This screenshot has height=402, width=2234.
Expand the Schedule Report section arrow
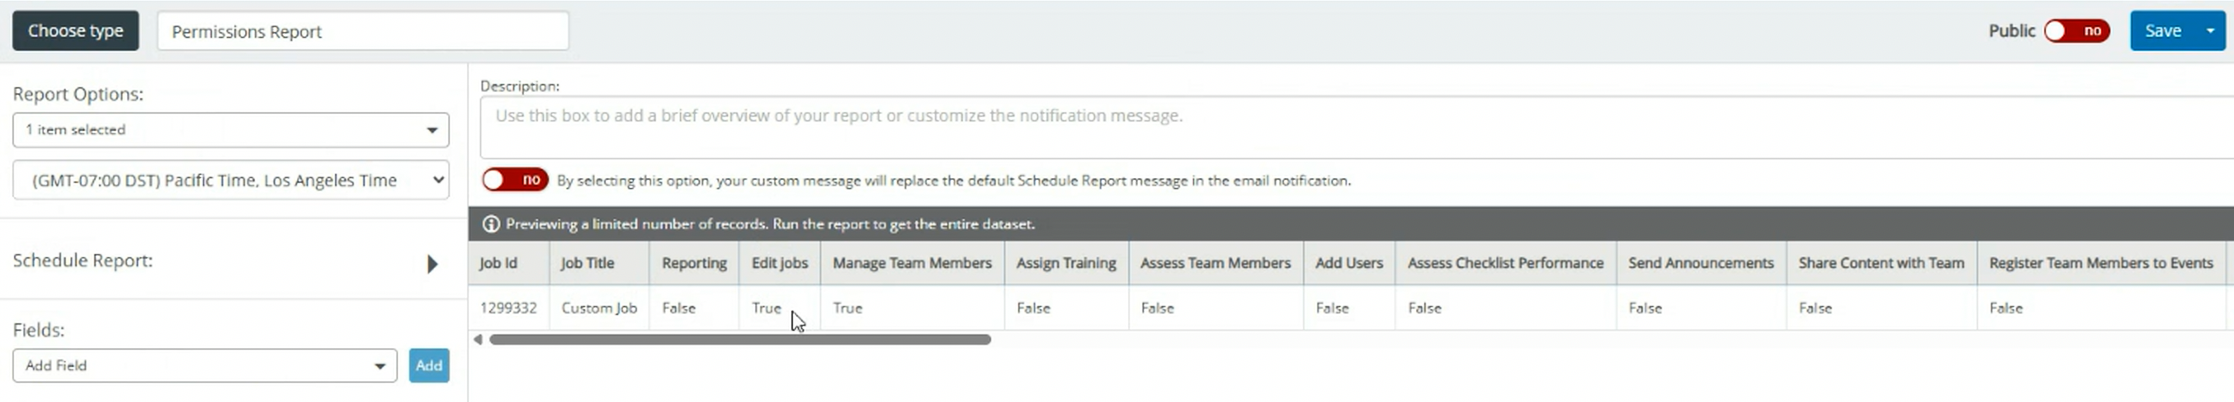(x=432, y=264)
